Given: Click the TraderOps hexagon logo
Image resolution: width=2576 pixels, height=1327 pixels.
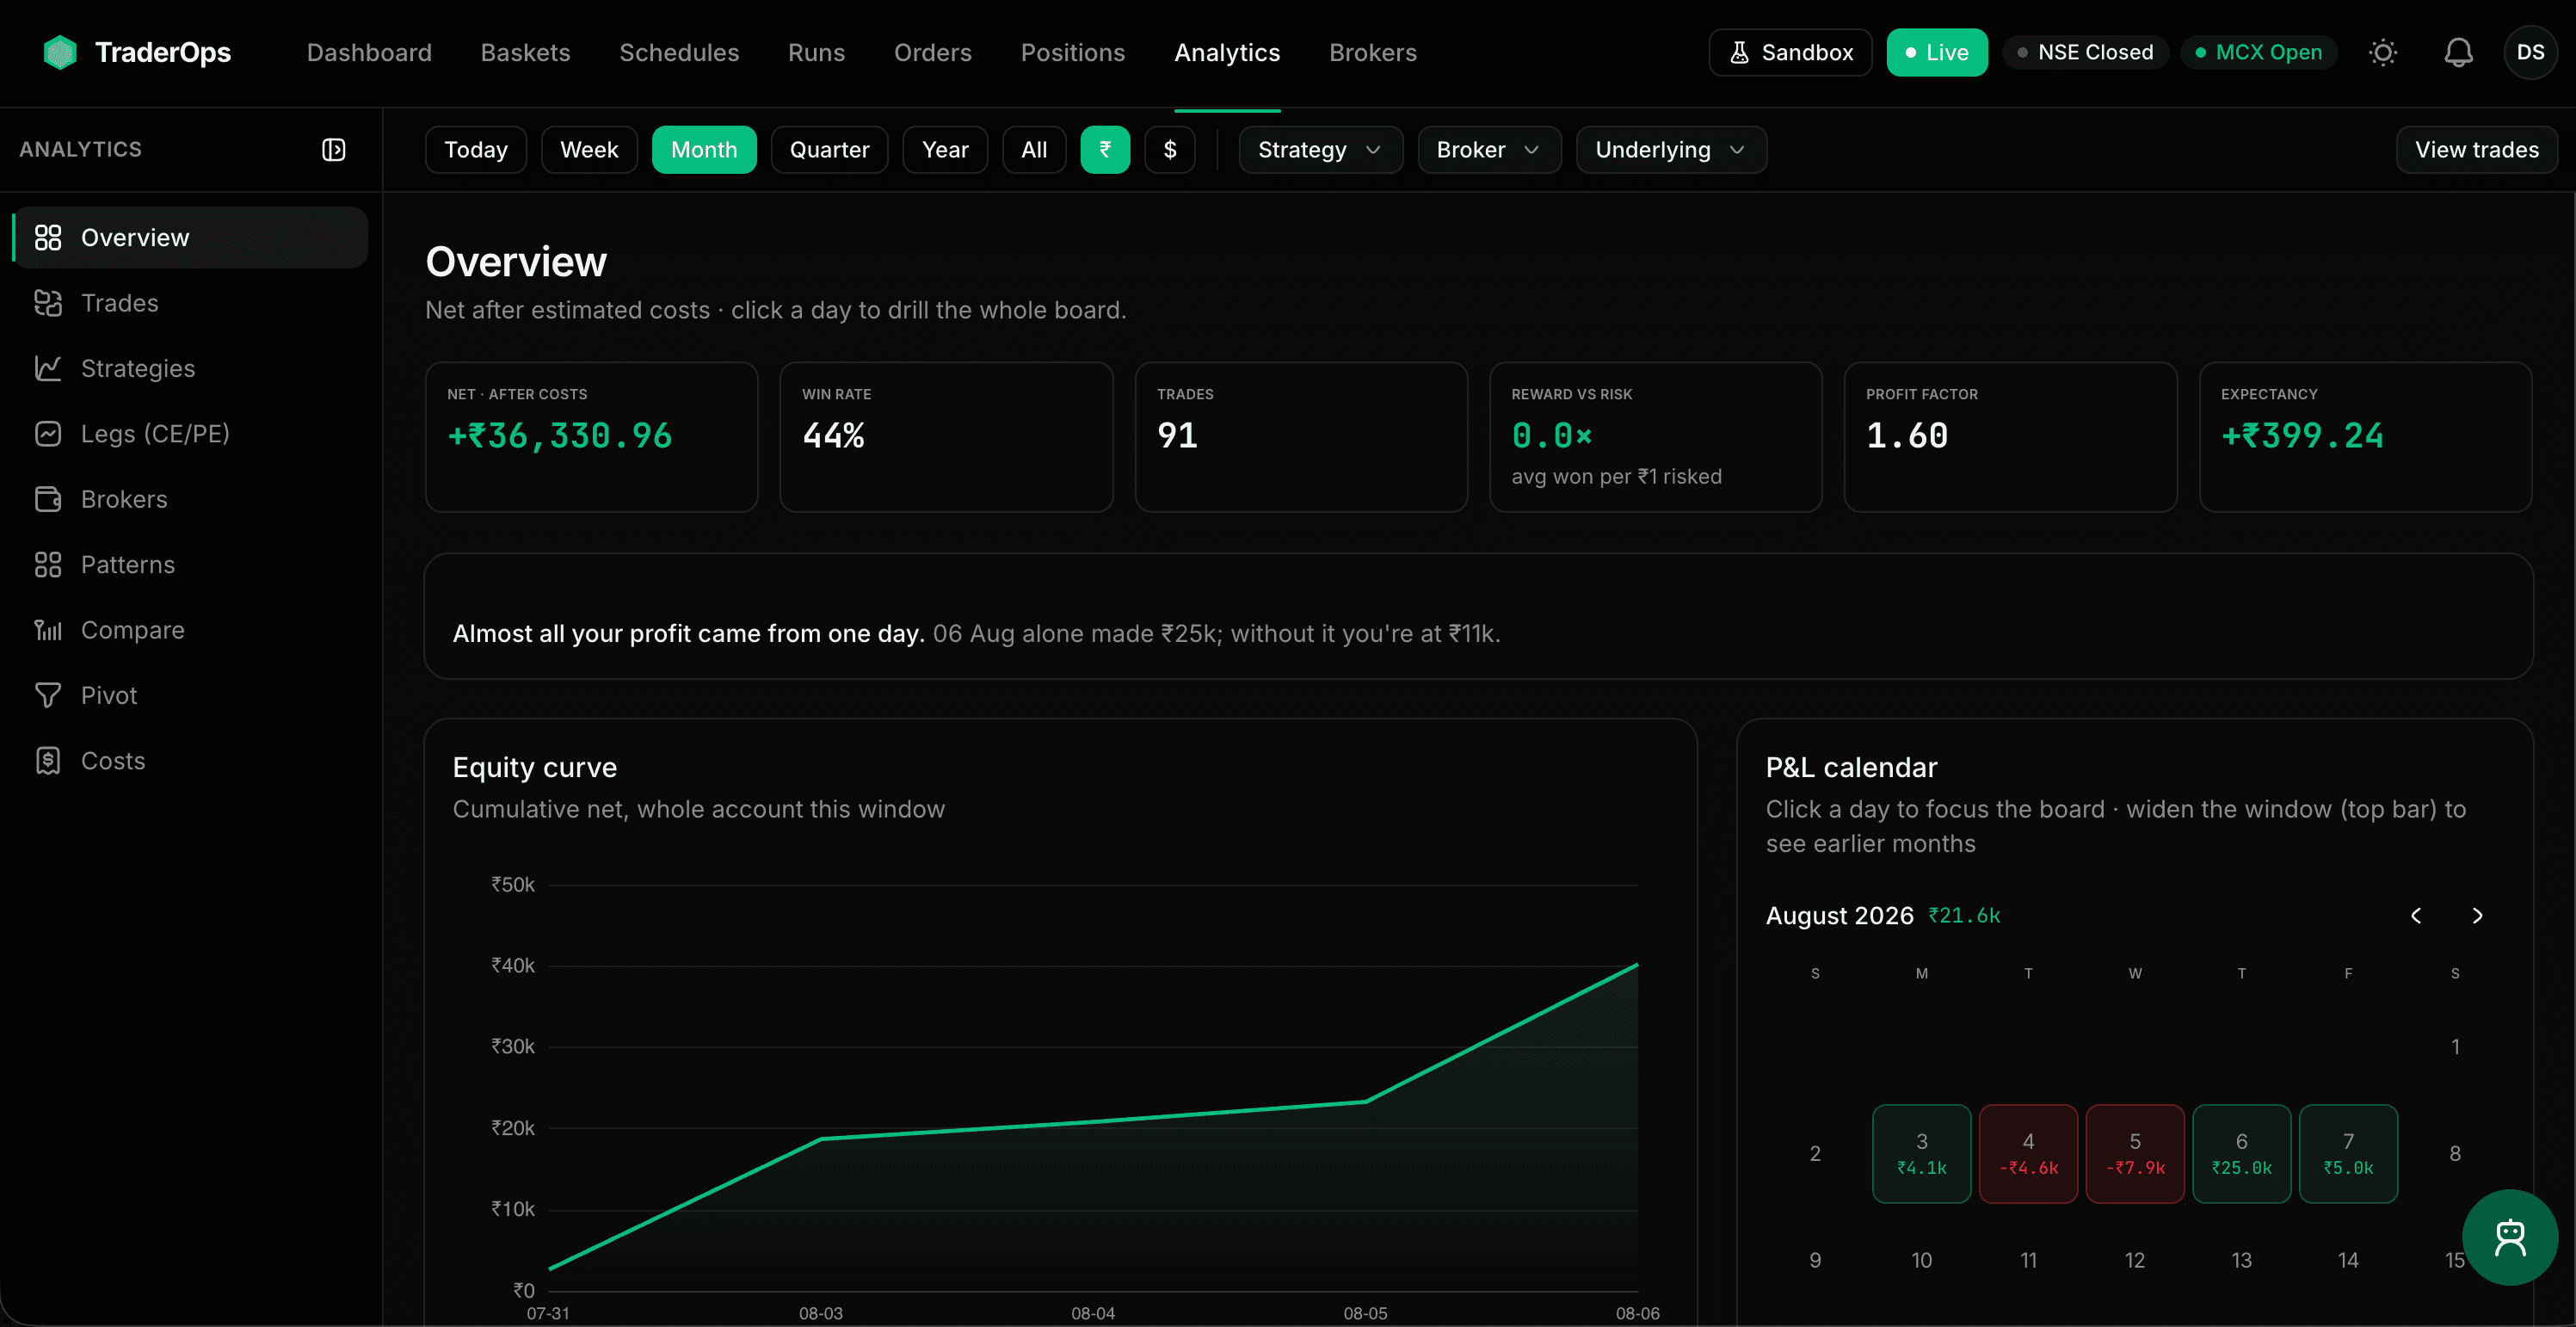Looking at the screenshot, I should (60, 52).
